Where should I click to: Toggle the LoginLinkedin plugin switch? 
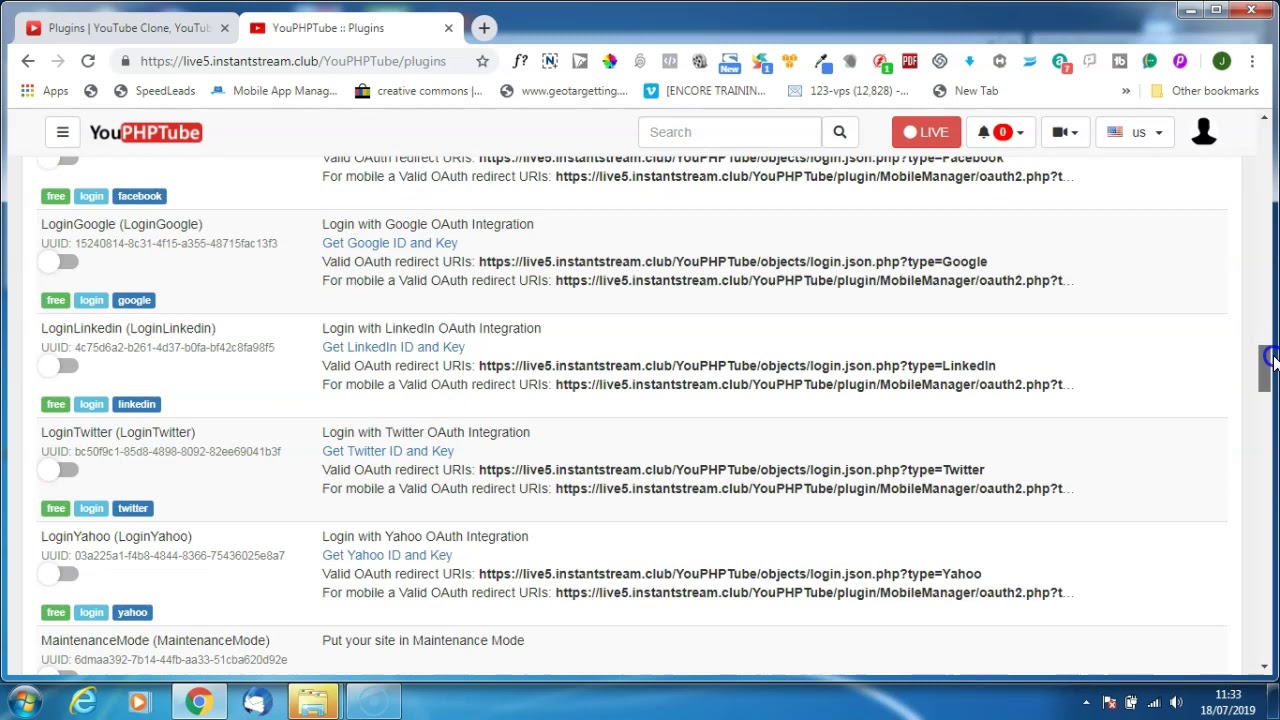[x=58, y=366]
